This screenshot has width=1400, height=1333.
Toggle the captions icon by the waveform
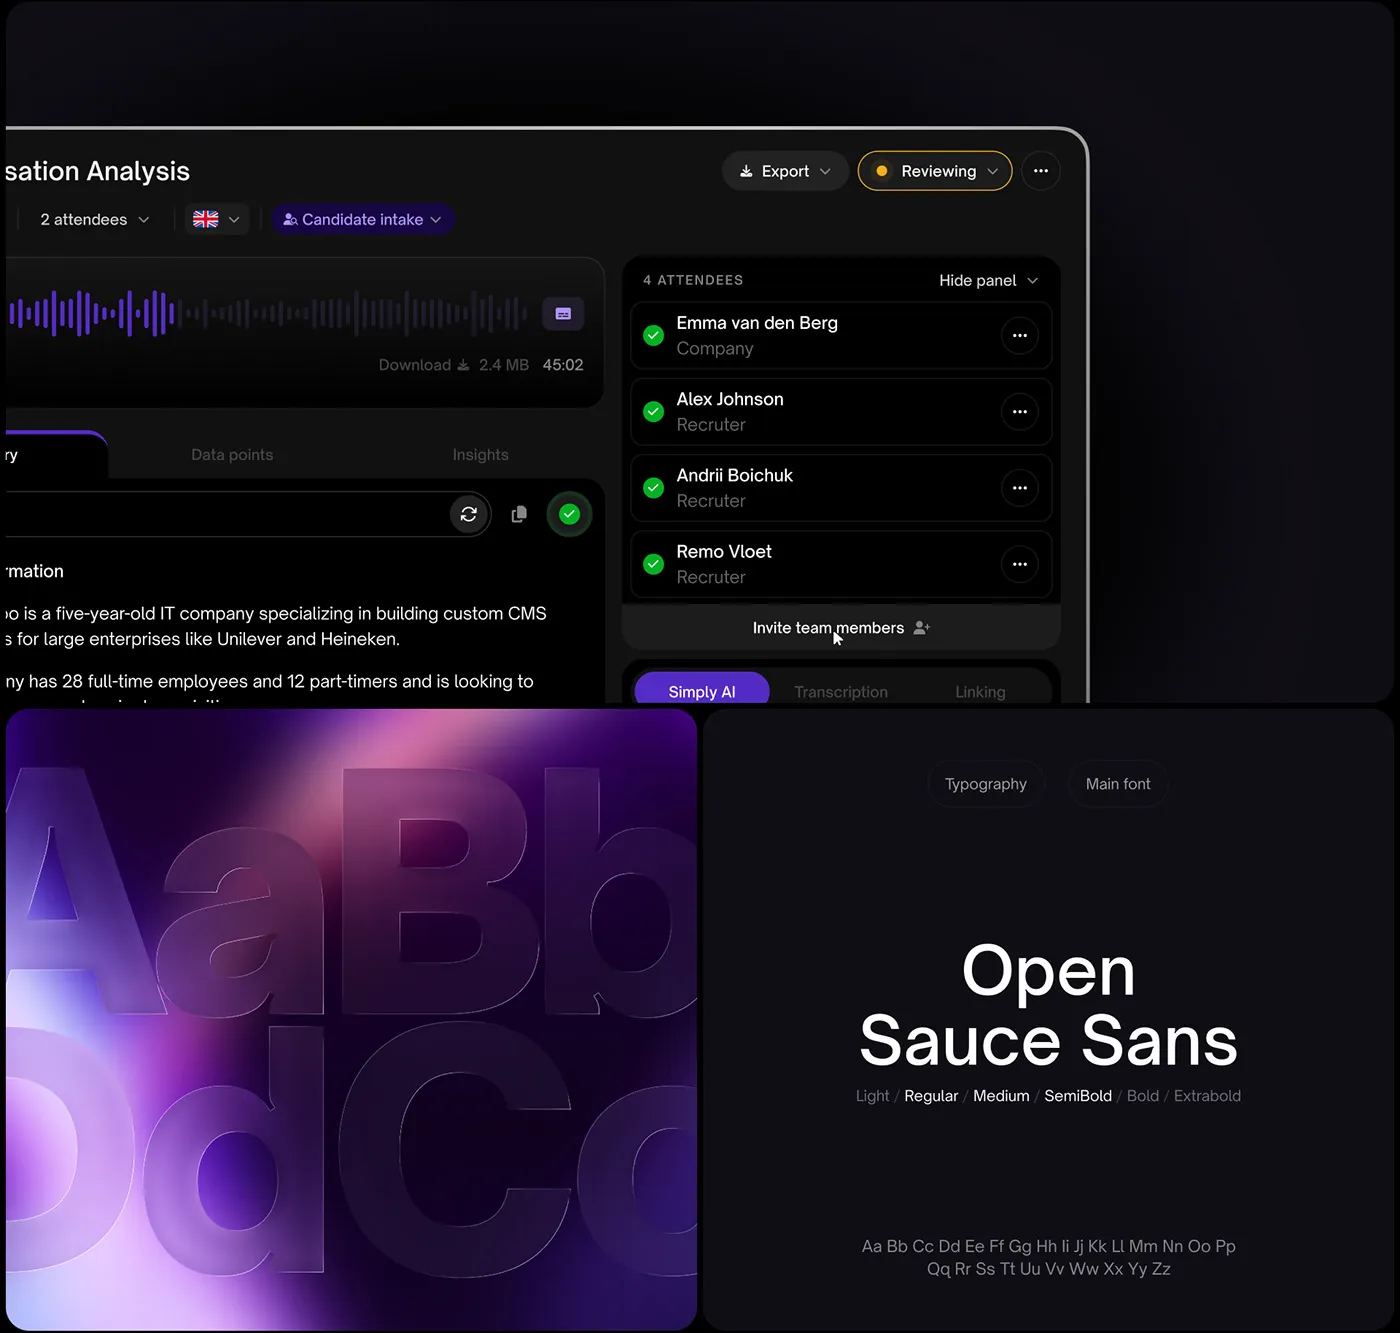click(563, 314)
